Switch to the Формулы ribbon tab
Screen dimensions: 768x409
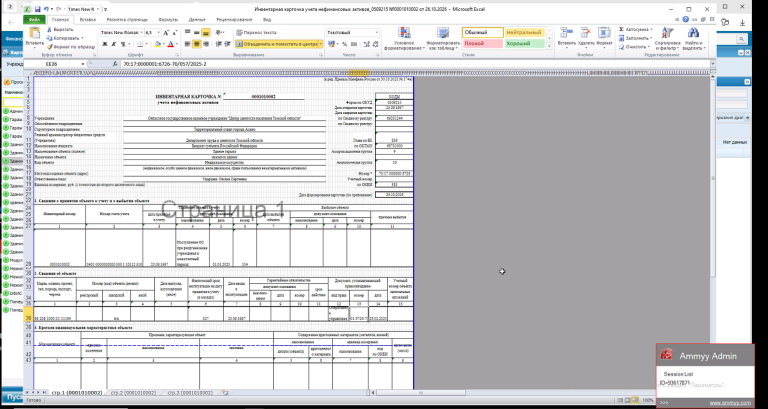coord(168,20)
